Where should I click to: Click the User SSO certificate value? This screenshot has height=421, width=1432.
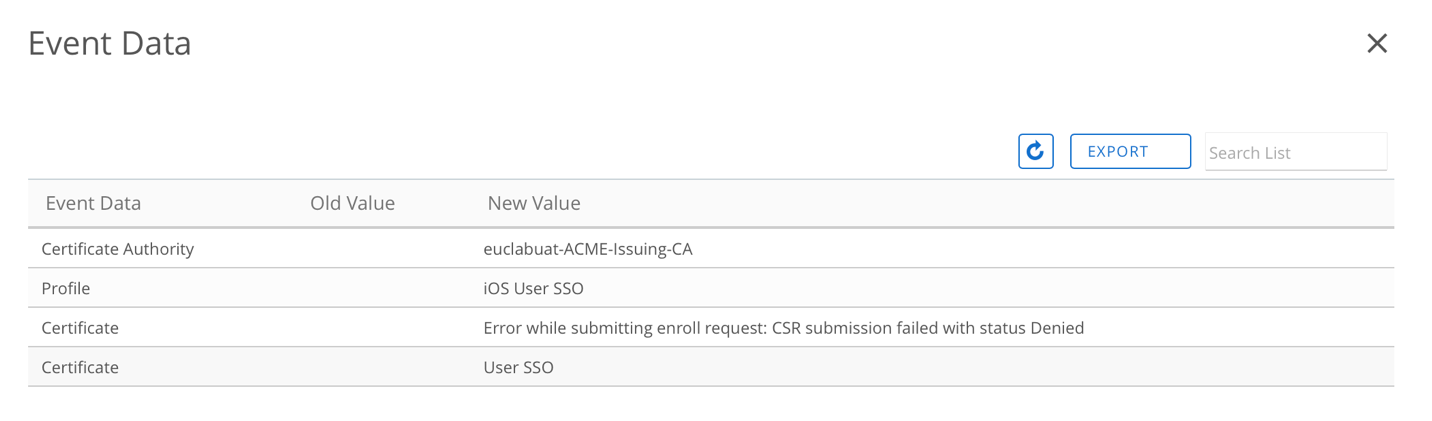coord(518,367)
